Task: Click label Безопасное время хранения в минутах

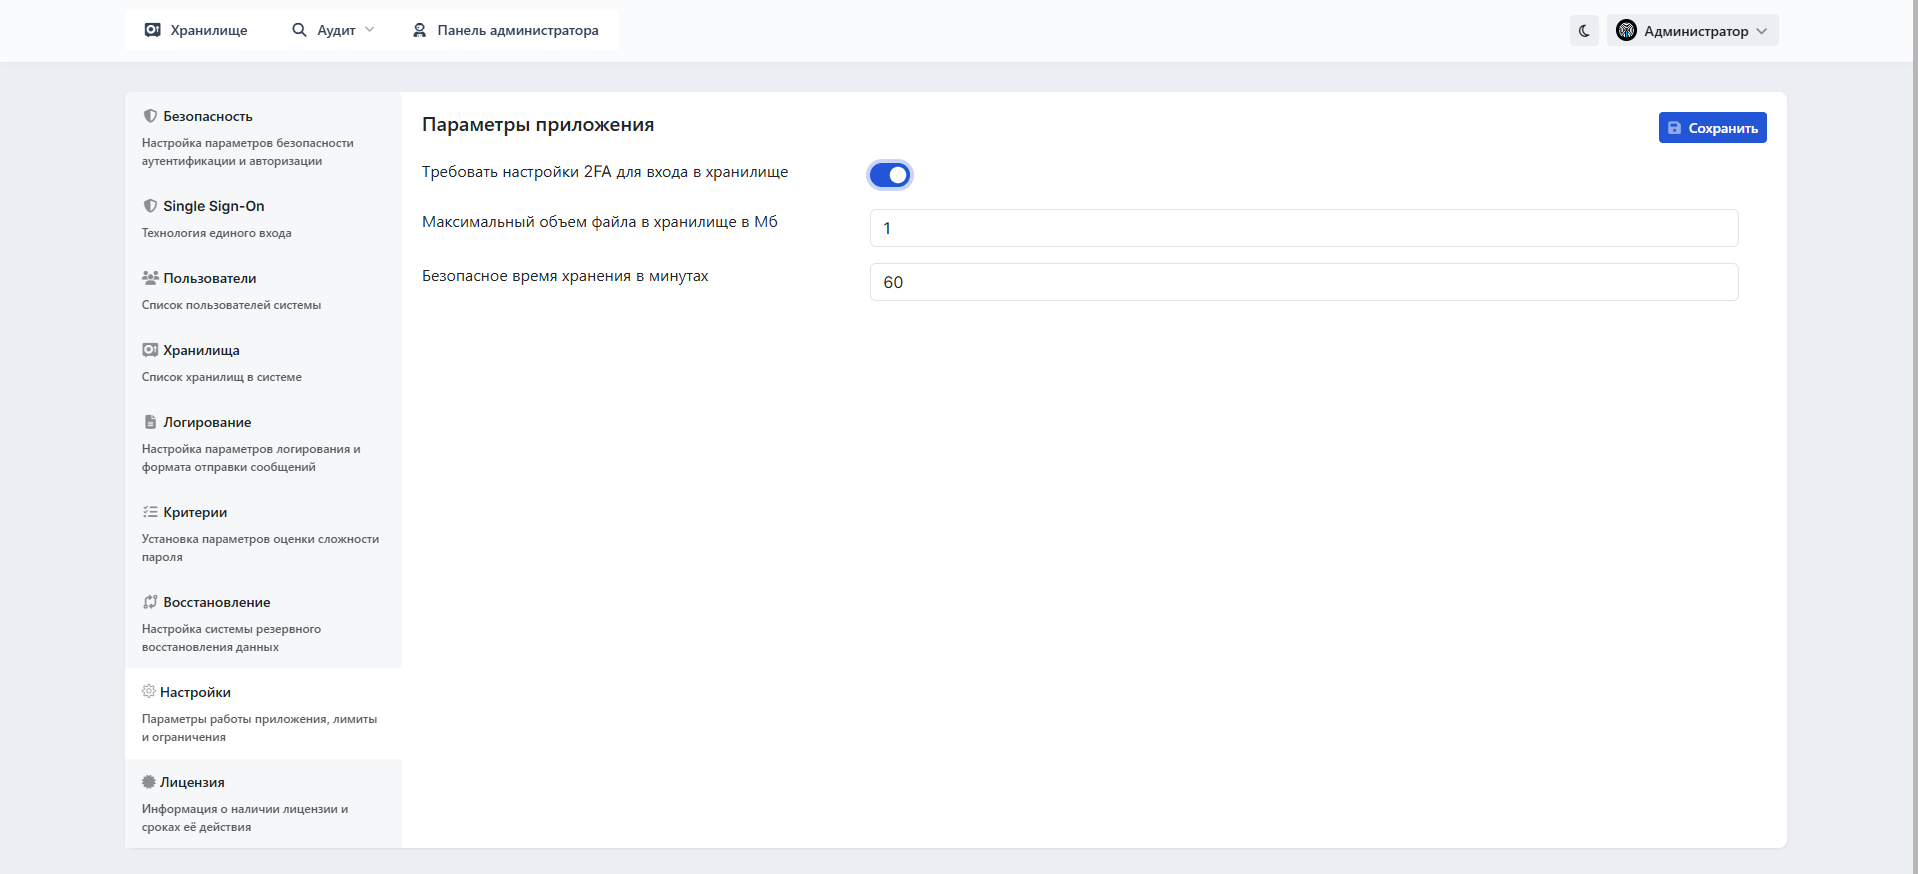Action: click(x=565, y=276)
